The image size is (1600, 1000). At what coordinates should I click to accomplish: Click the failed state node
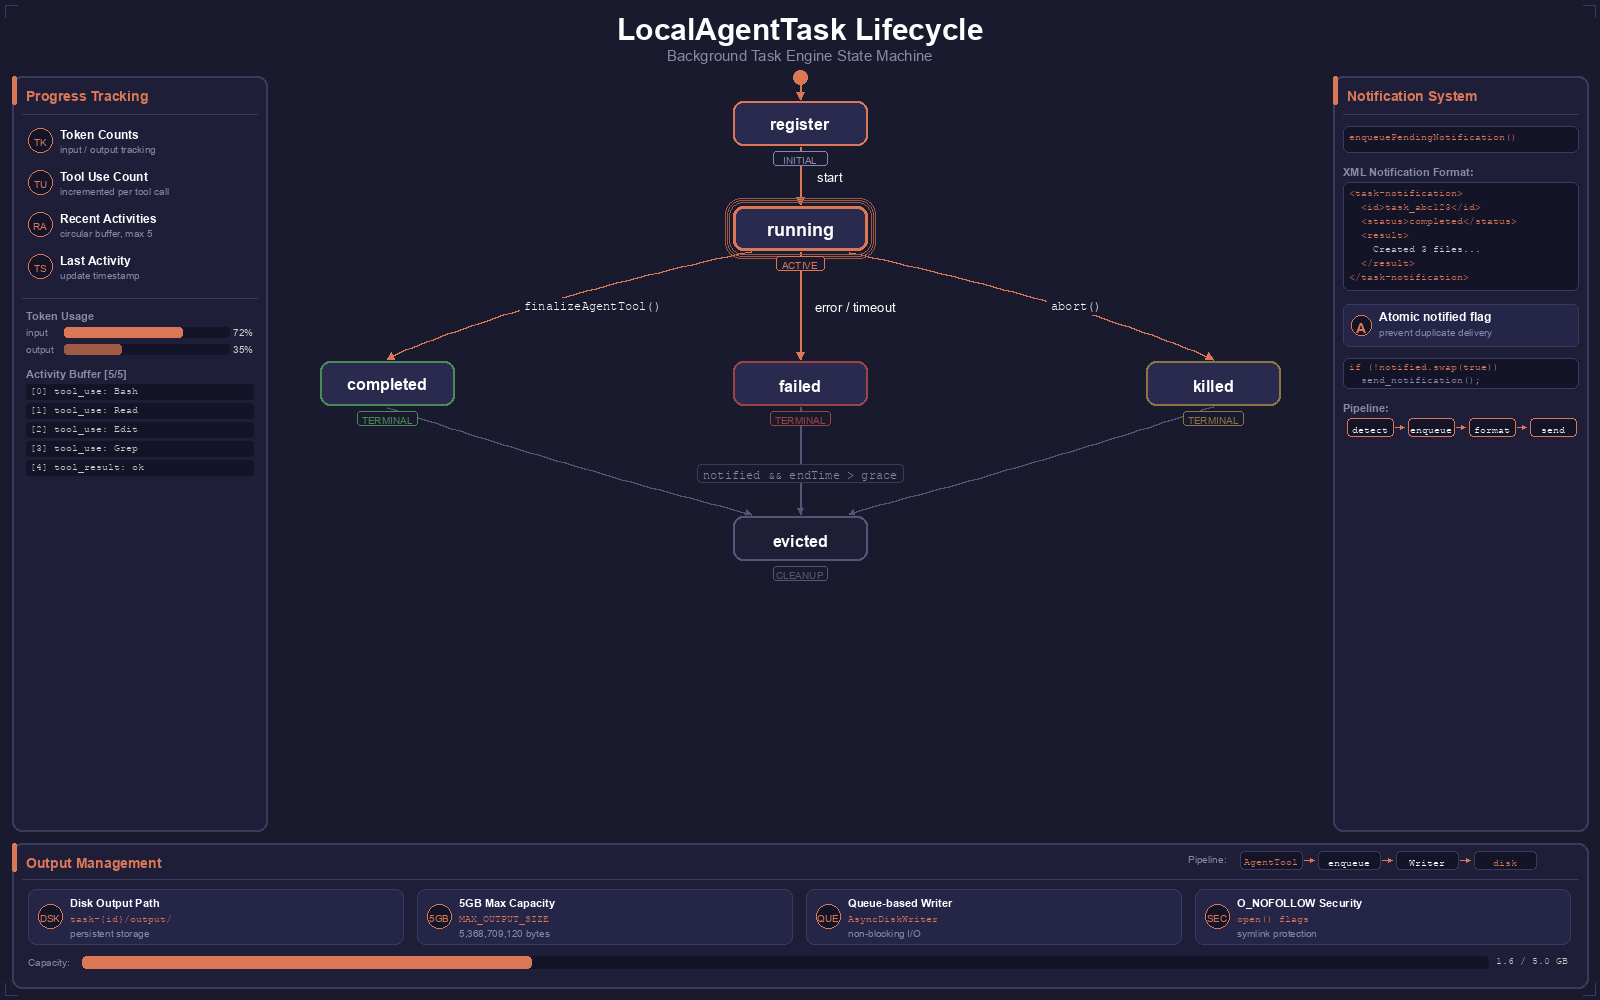(800, 385)
